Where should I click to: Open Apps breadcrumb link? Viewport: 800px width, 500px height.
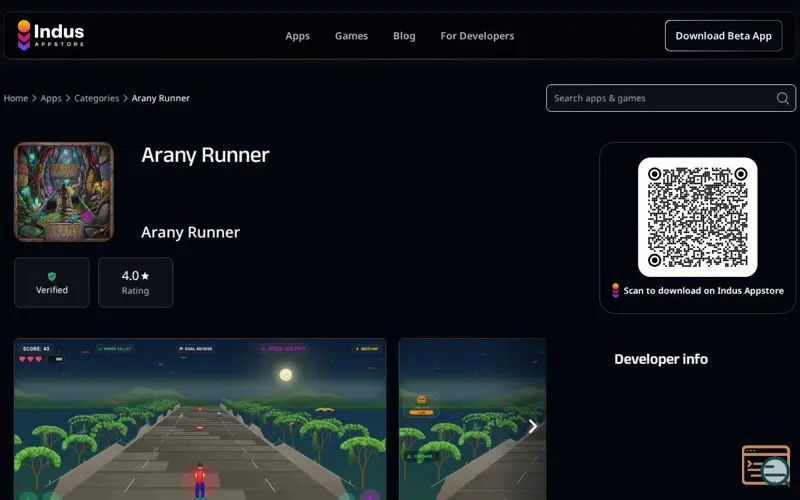pyautogui.click(x=51, y=98)
